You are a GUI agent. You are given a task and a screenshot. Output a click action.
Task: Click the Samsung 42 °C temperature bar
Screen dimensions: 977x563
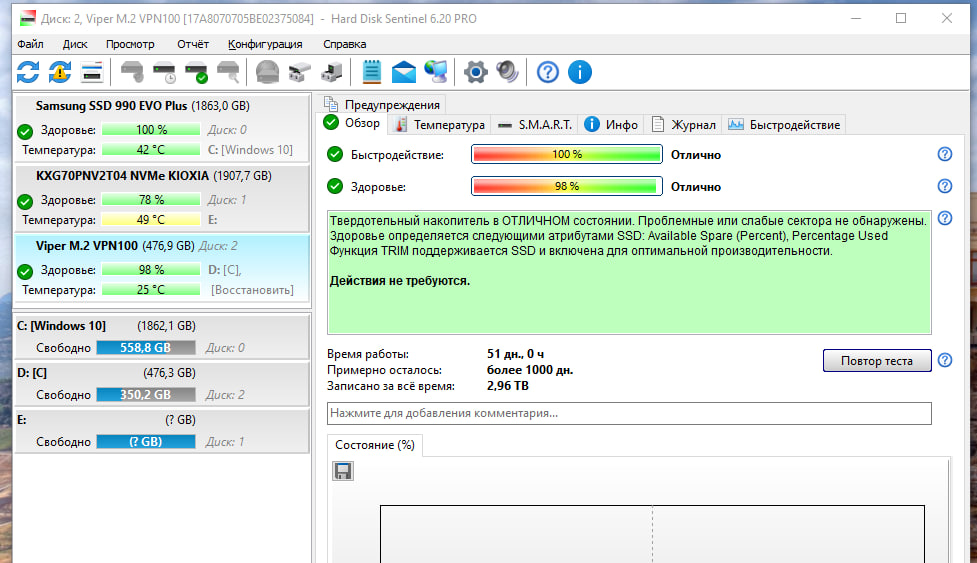pos(151,149)
